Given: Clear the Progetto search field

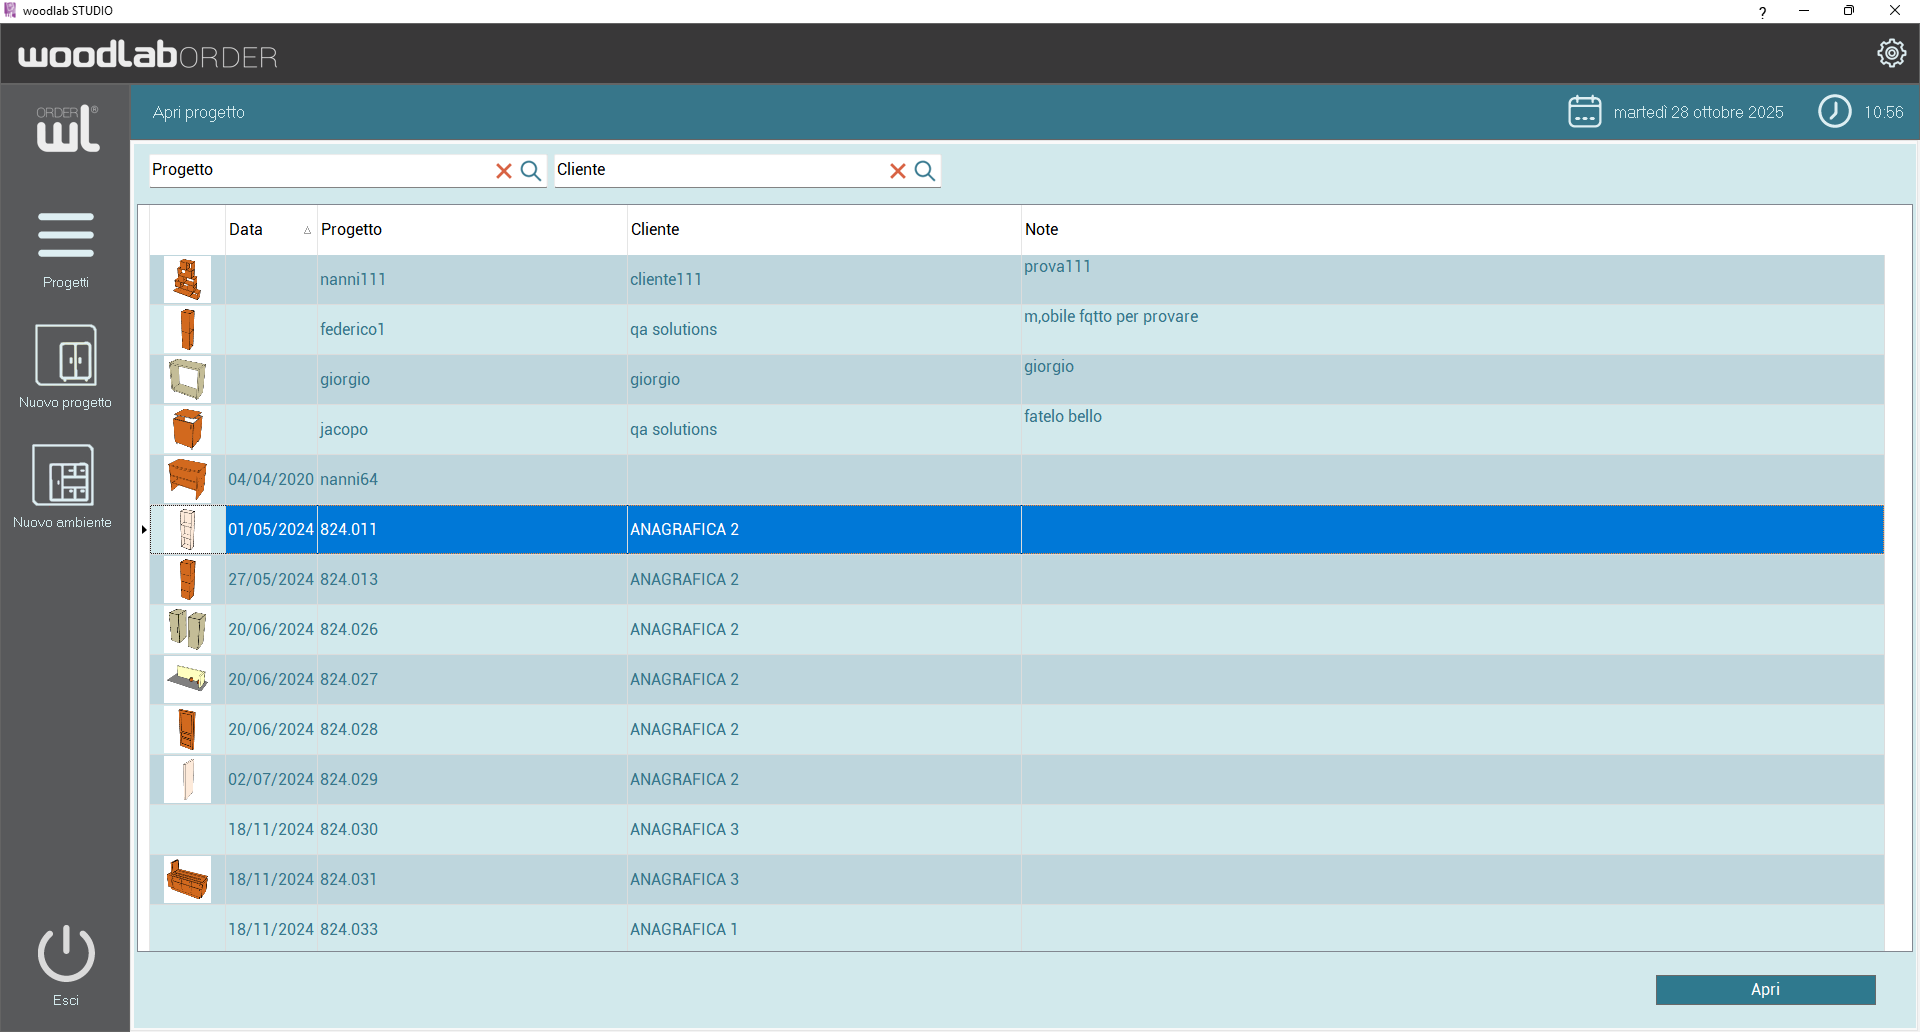Looking at the screenshot, I should coord(504,171).
